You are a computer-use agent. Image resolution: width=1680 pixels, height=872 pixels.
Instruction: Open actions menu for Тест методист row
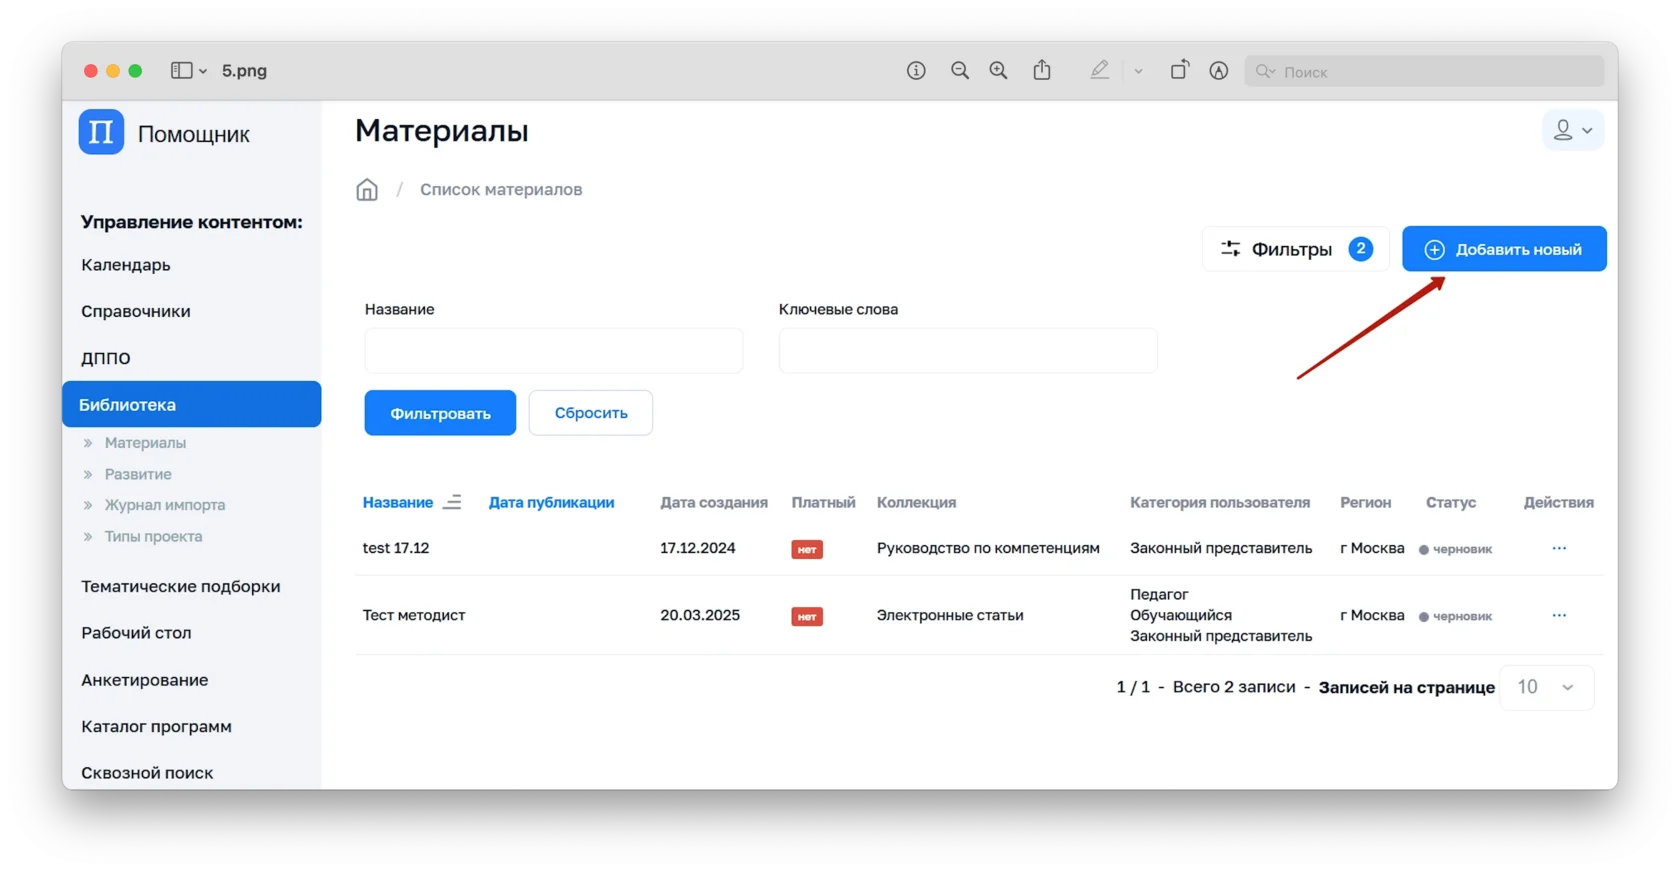[1559, 615]
